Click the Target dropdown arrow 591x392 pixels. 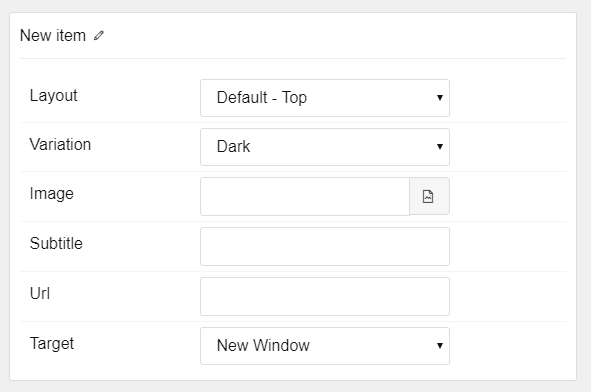coord(439,346)
